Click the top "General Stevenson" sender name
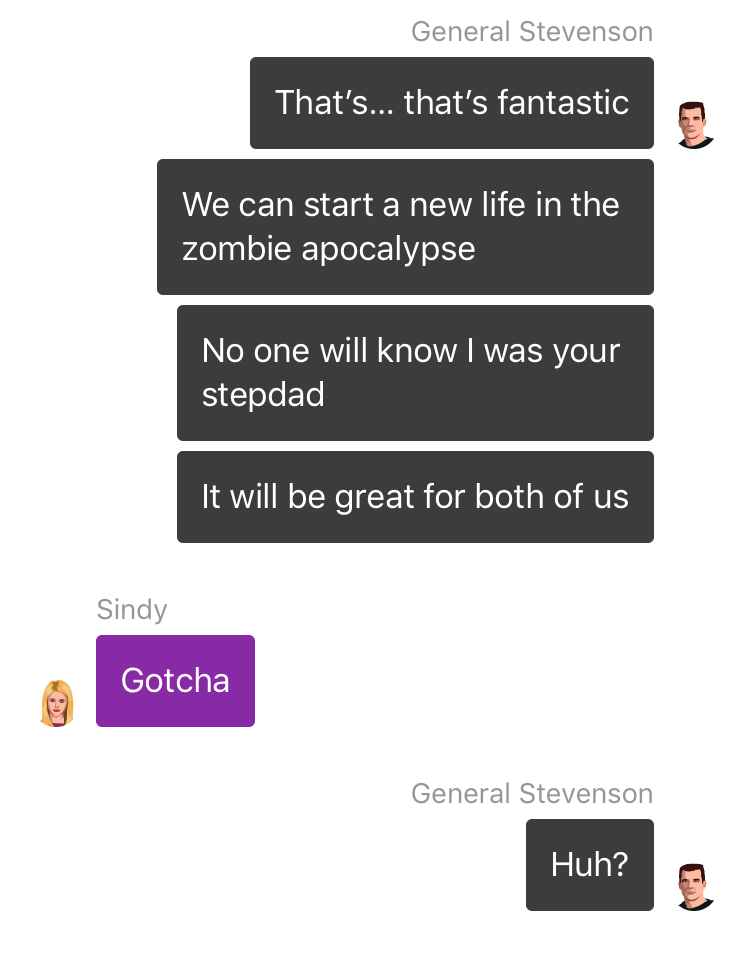 click(x=532, y=32)
